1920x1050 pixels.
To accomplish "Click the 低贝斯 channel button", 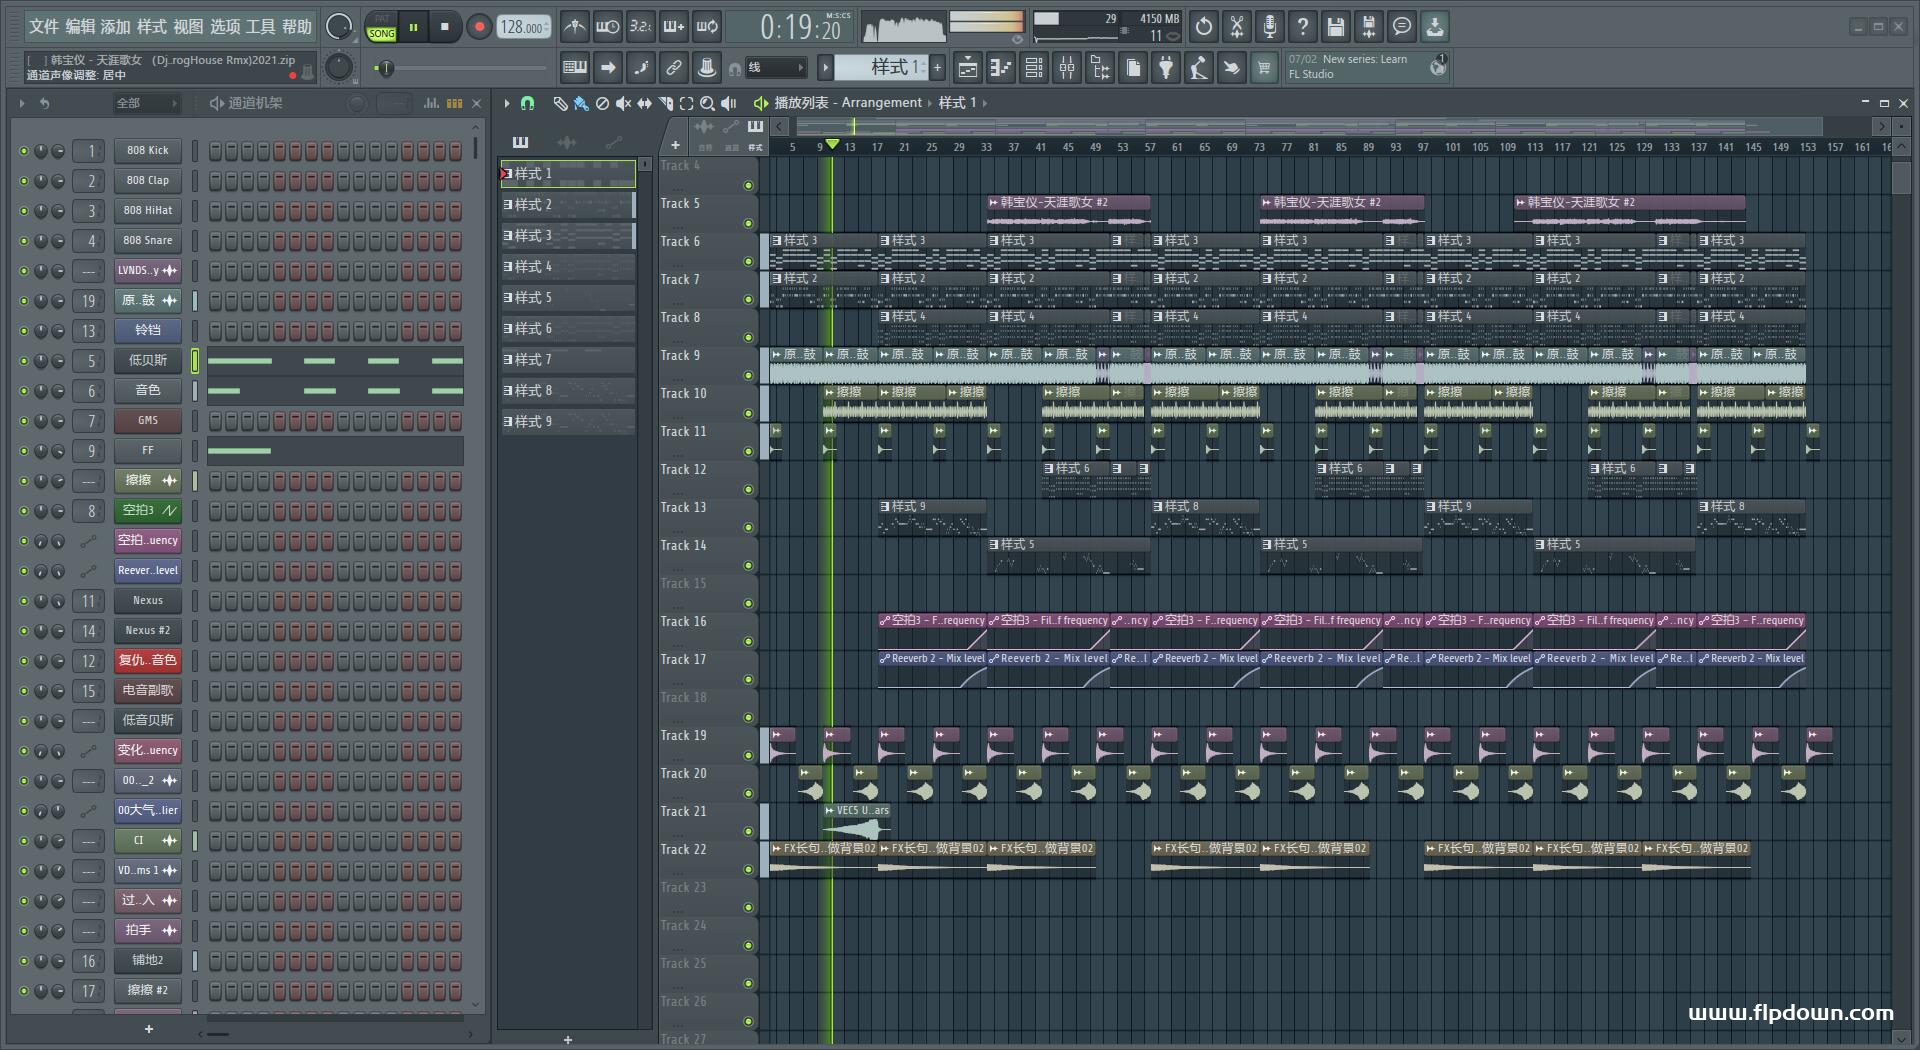I will pos(147,361).
